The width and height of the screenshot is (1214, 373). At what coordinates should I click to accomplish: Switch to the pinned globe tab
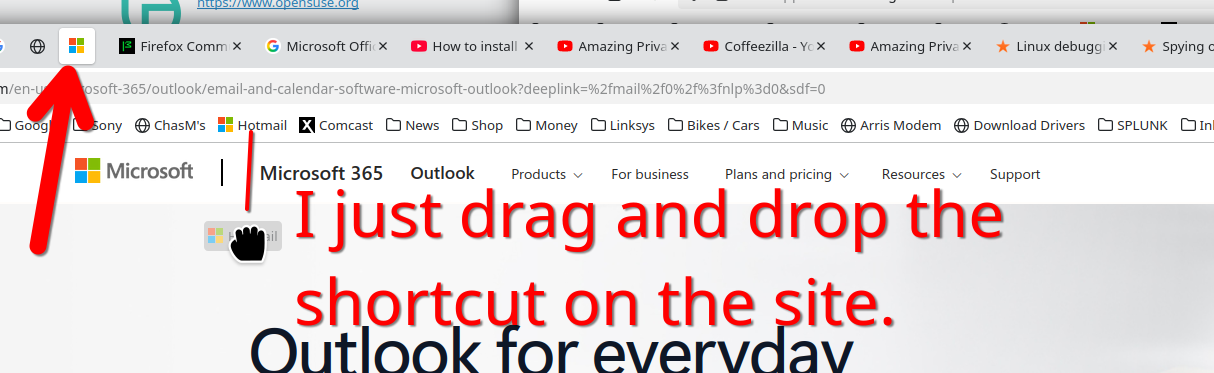click(x=37, y=46)
